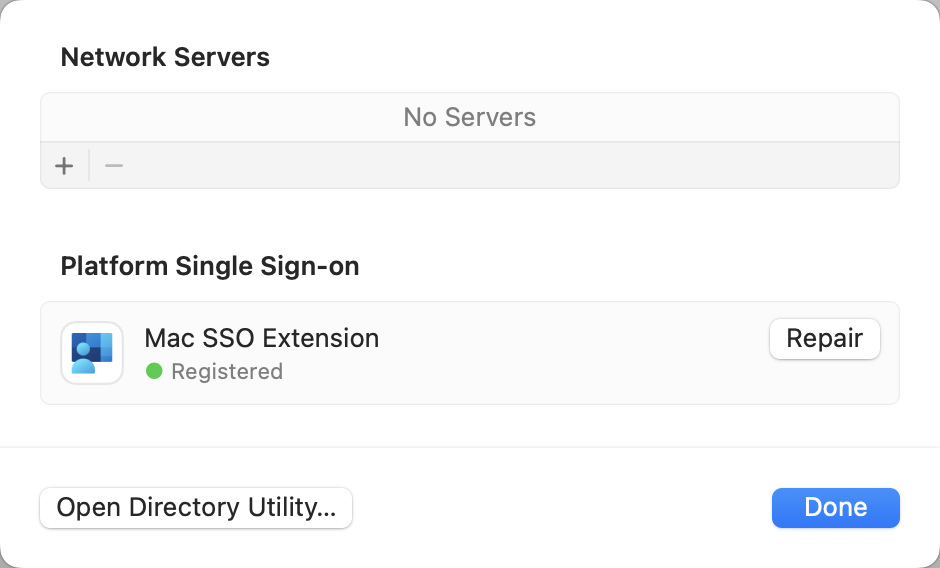Select the Mac SSO Extension app icon
Screen dimensions: 940x568
(x=92, y=353)
